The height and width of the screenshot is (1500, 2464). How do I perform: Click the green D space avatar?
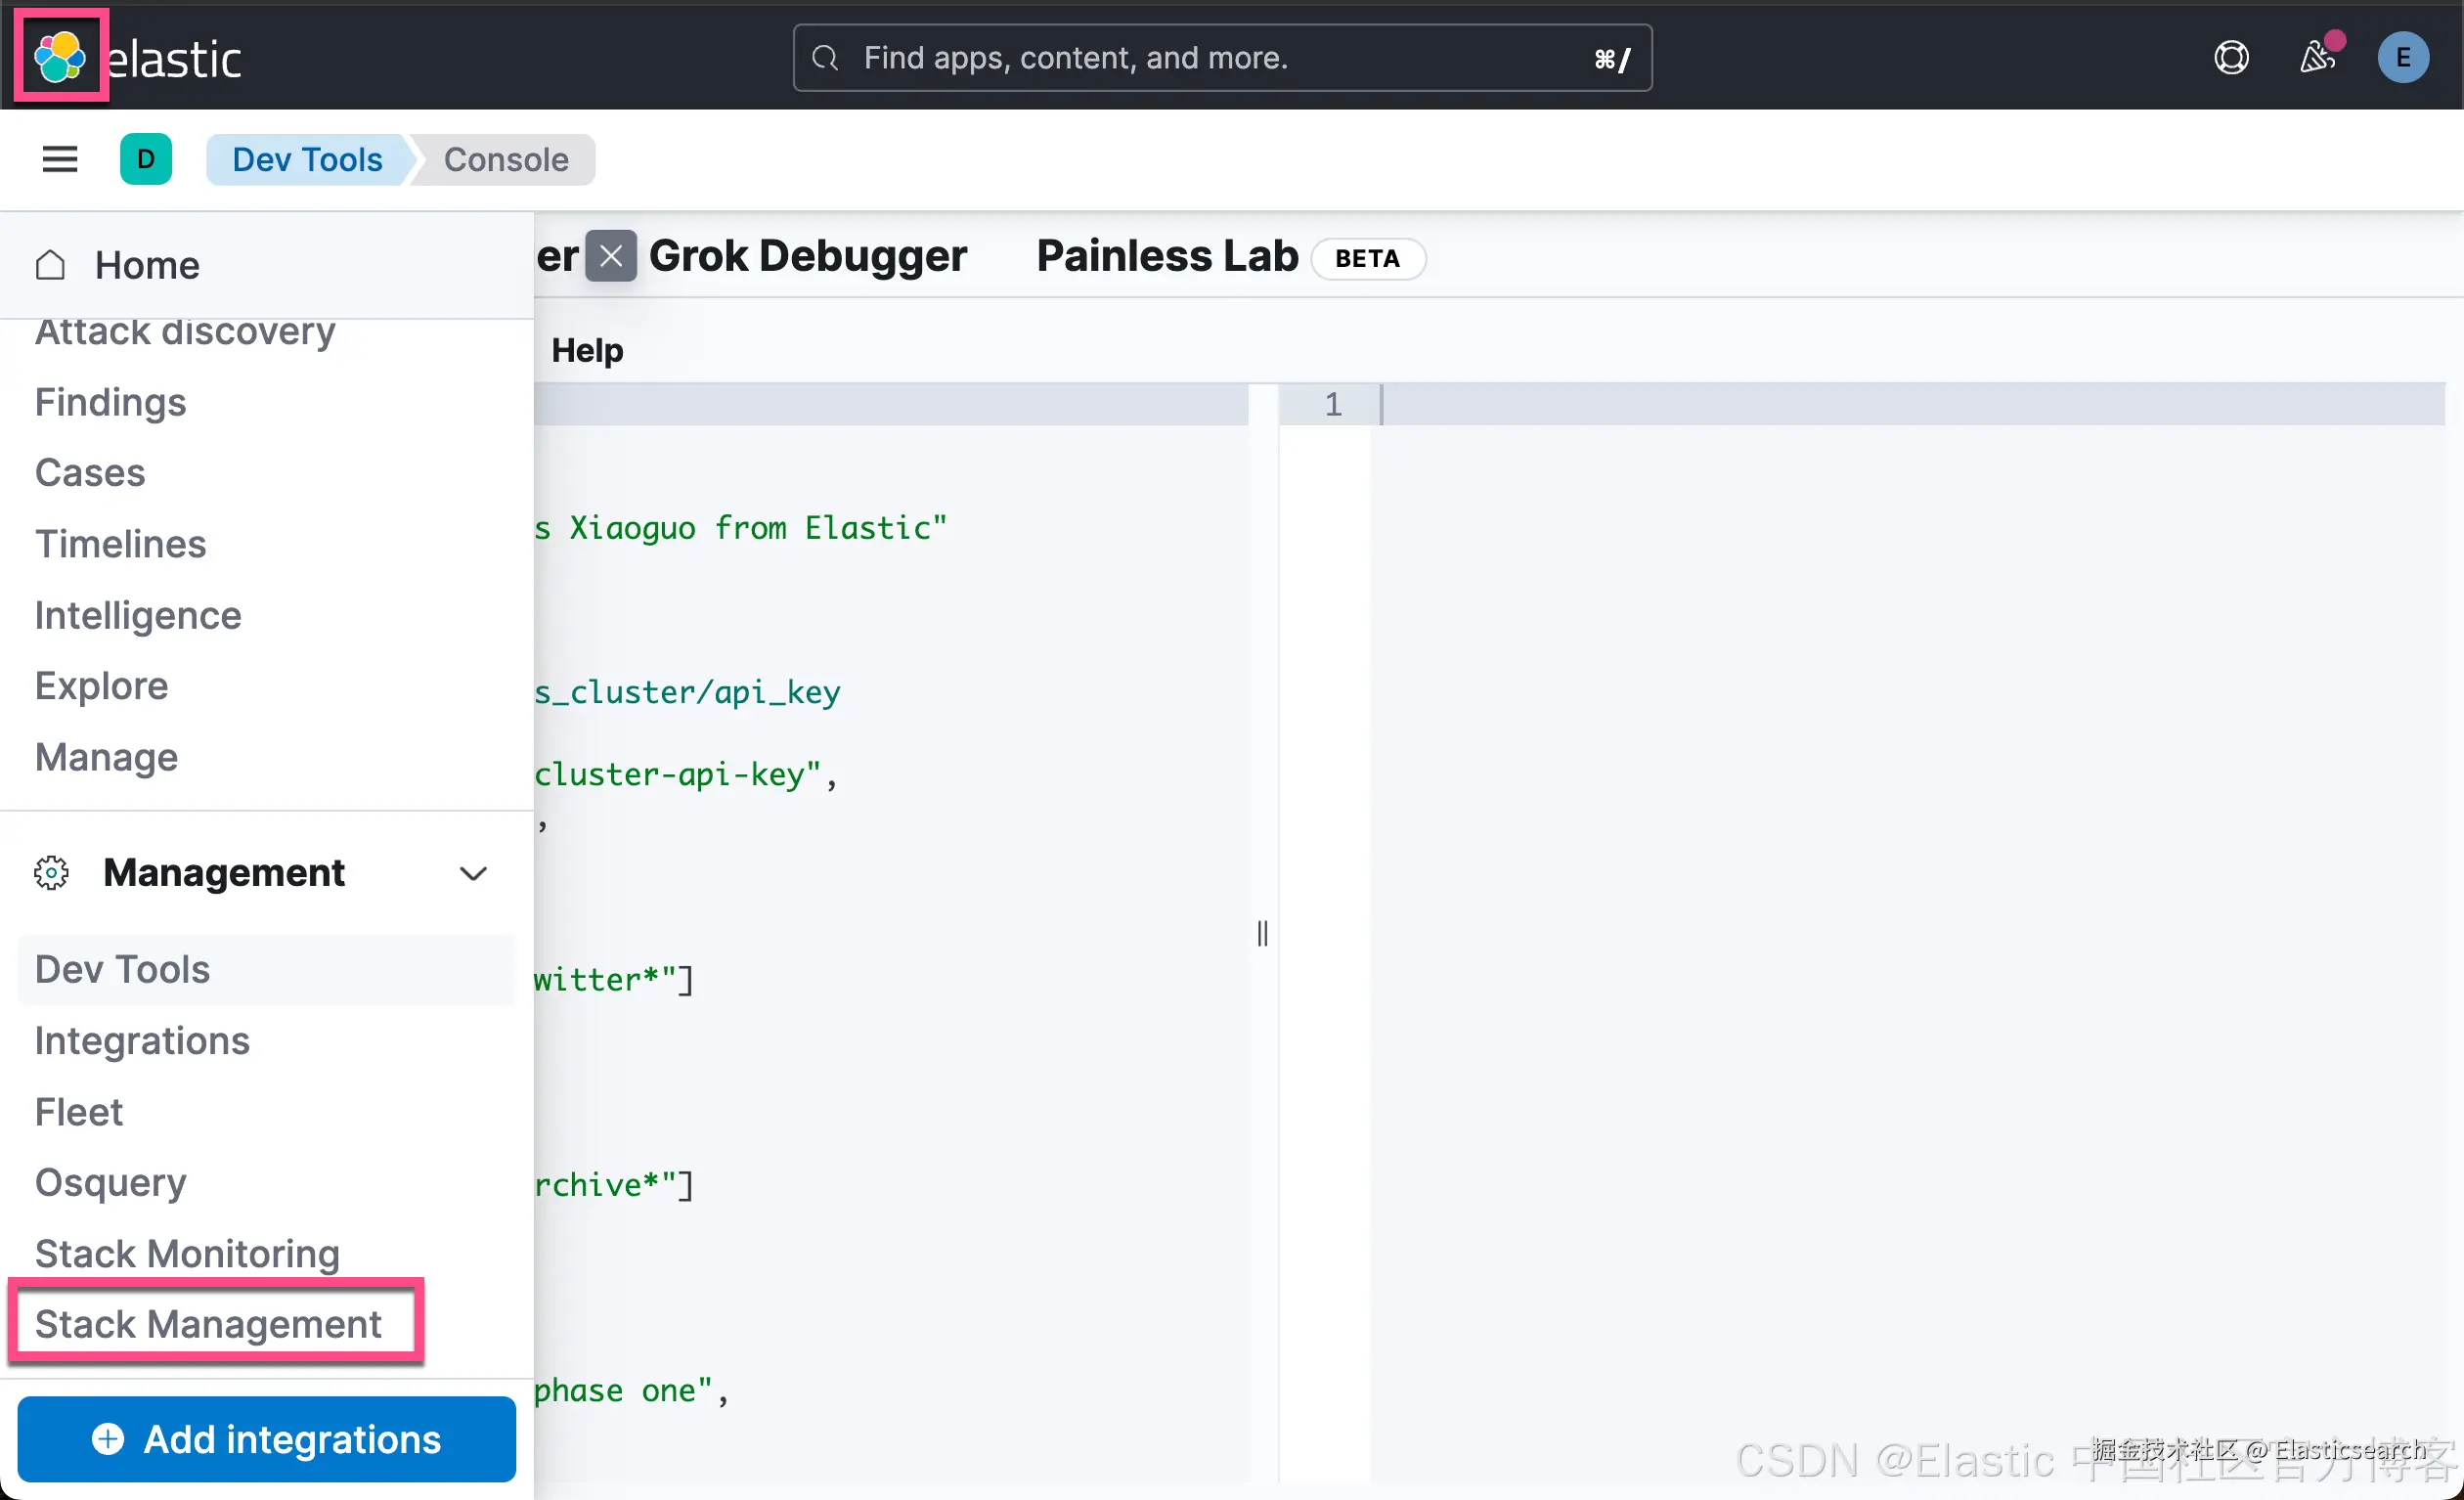click(146, 159)
